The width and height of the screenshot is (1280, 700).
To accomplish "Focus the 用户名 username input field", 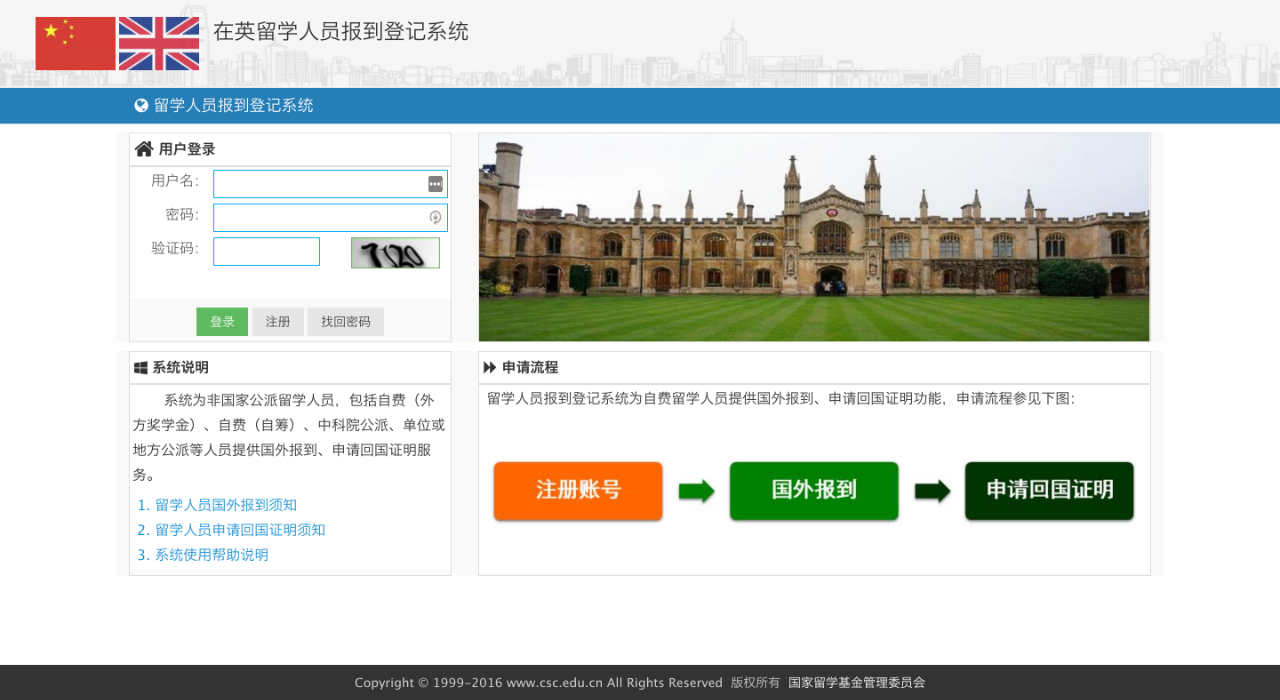I will [330, 184].
